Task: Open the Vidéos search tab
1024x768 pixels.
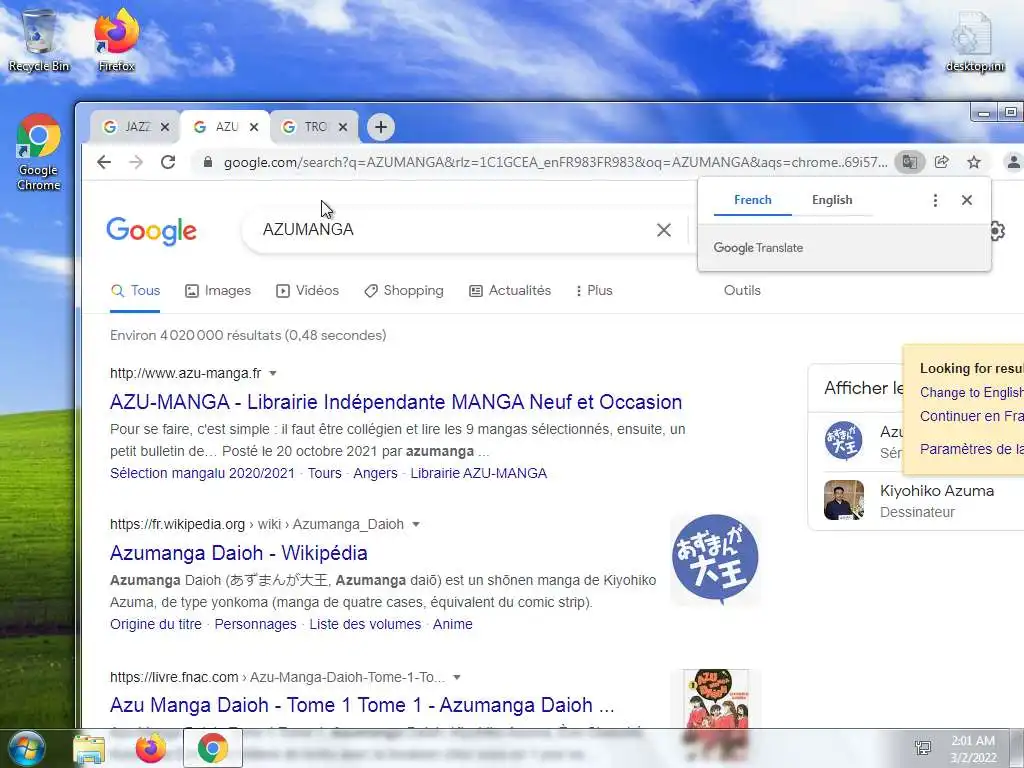Action: coord(308,291)
